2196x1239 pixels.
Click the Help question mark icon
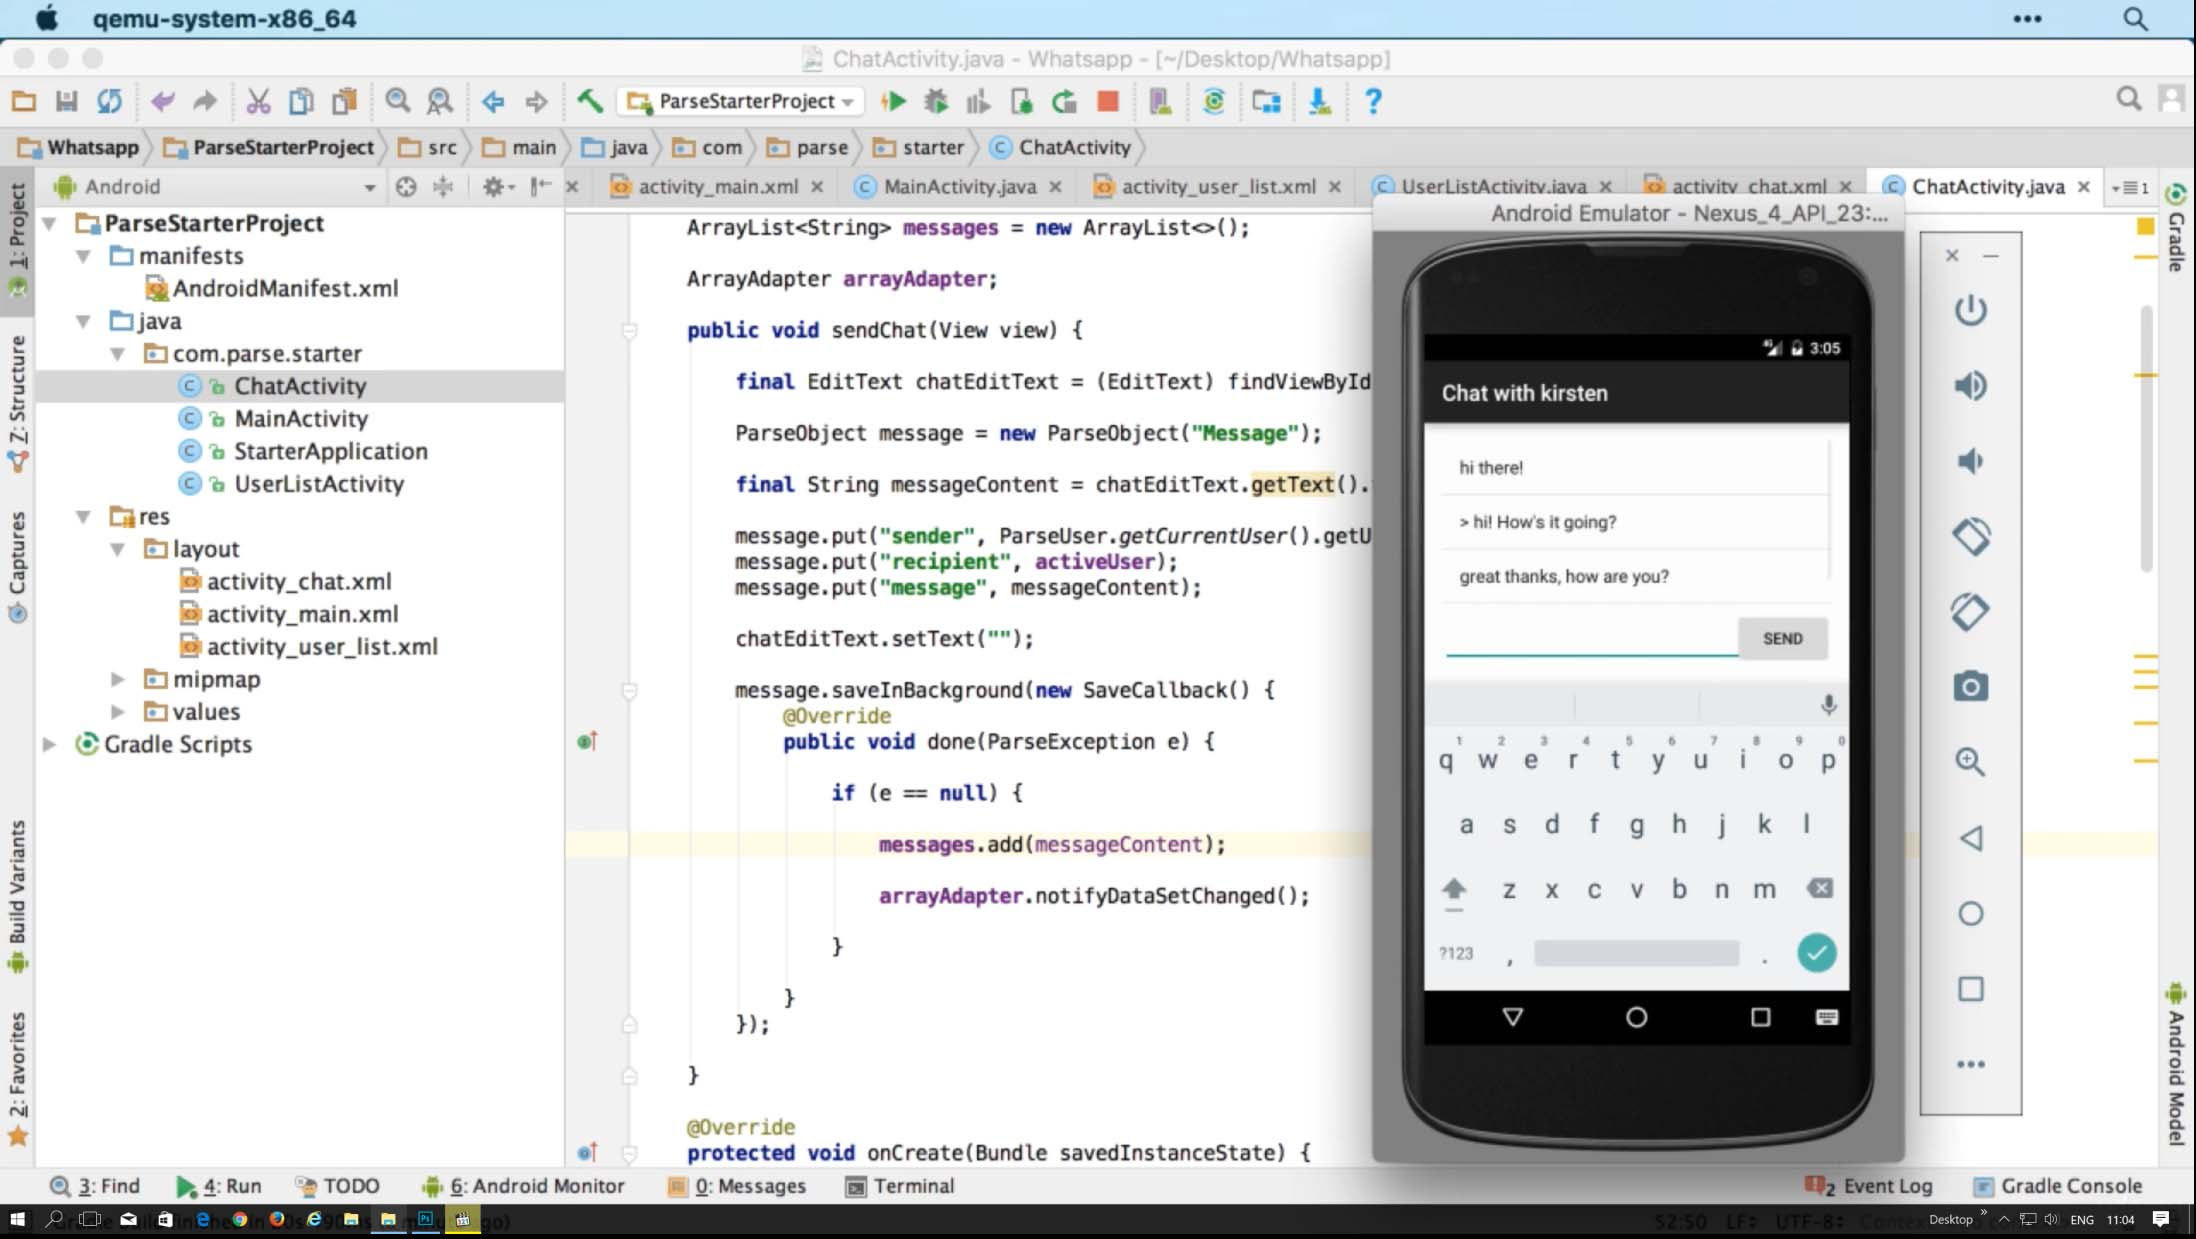(x=1373, y=101)
